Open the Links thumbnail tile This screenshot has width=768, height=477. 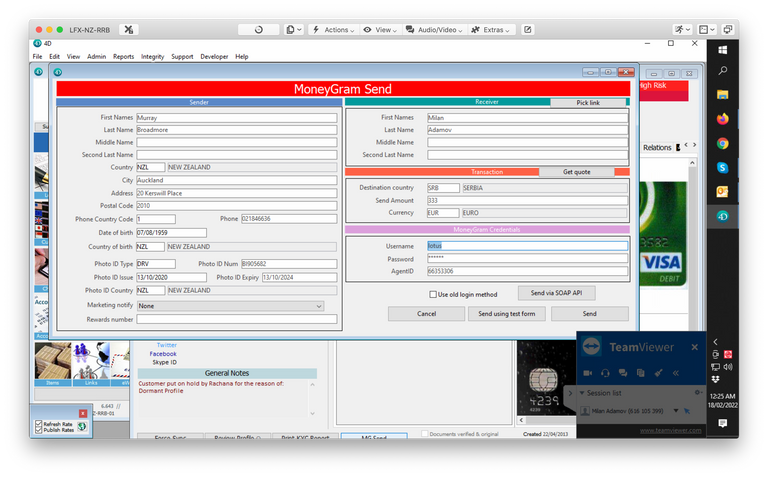click(x=91, y=364)
